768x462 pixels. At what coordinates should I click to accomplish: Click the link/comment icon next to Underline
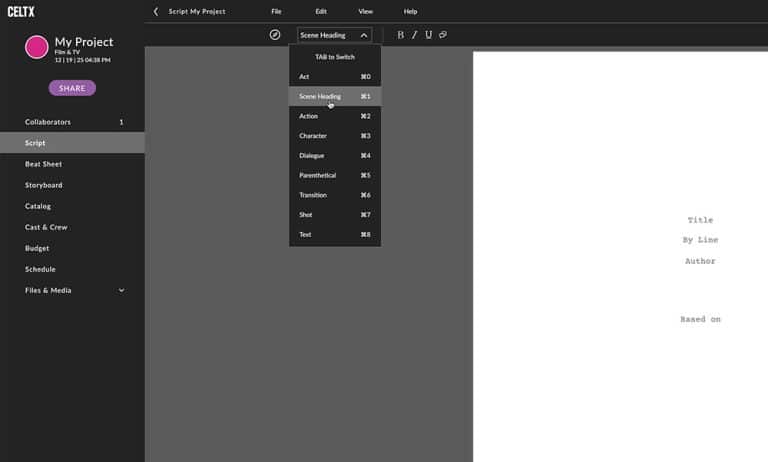click(x=443, y=35)
